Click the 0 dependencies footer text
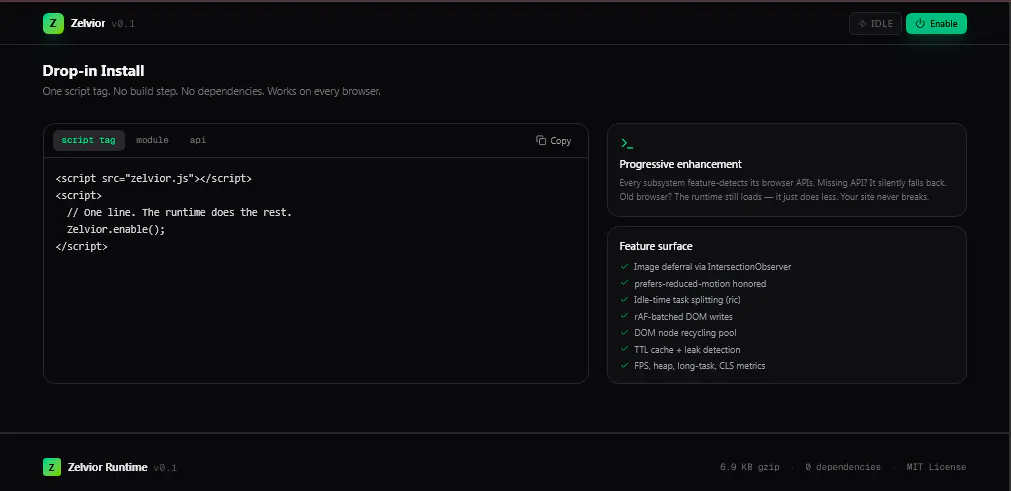 coord(843,467)
